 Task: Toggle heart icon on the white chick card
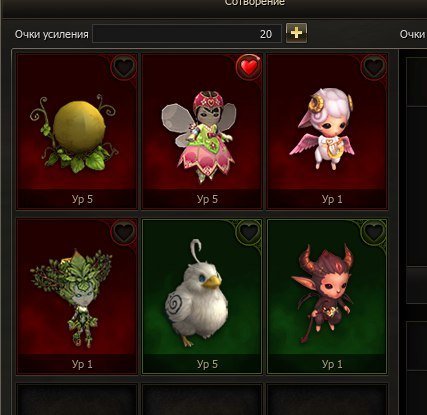(x=249, y=232)
